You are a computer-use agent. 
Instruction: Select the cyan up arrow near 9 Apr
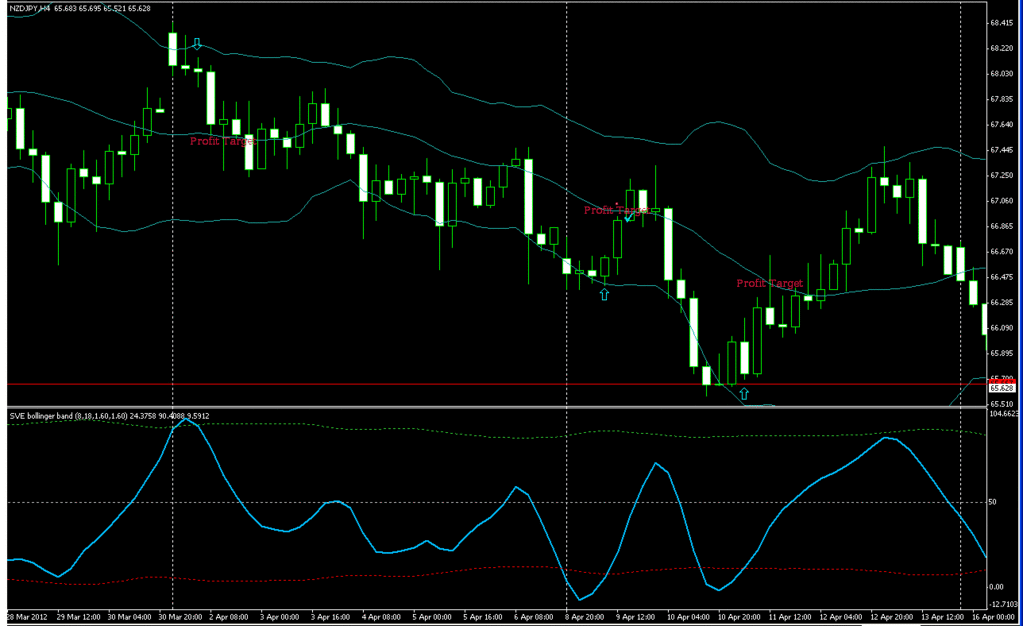point(604,294)
